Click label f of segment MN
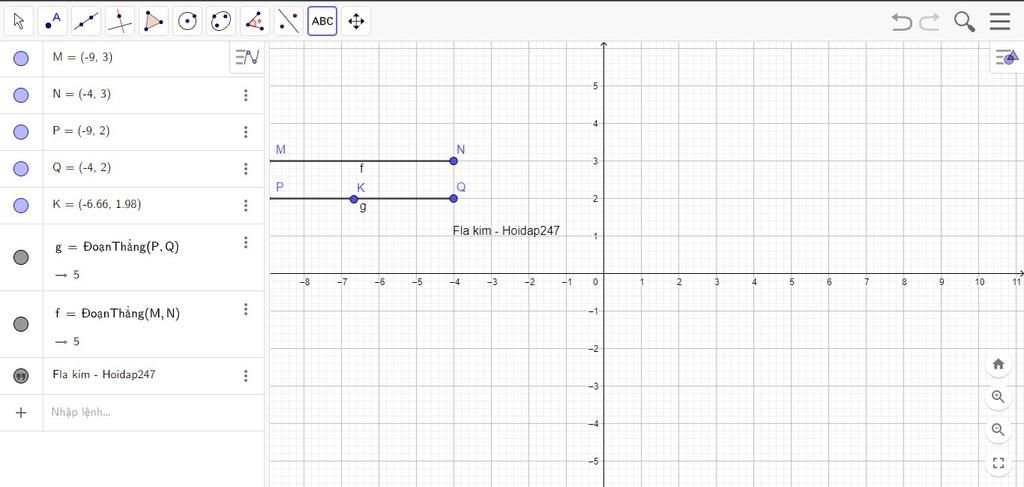 click(362, 168)
